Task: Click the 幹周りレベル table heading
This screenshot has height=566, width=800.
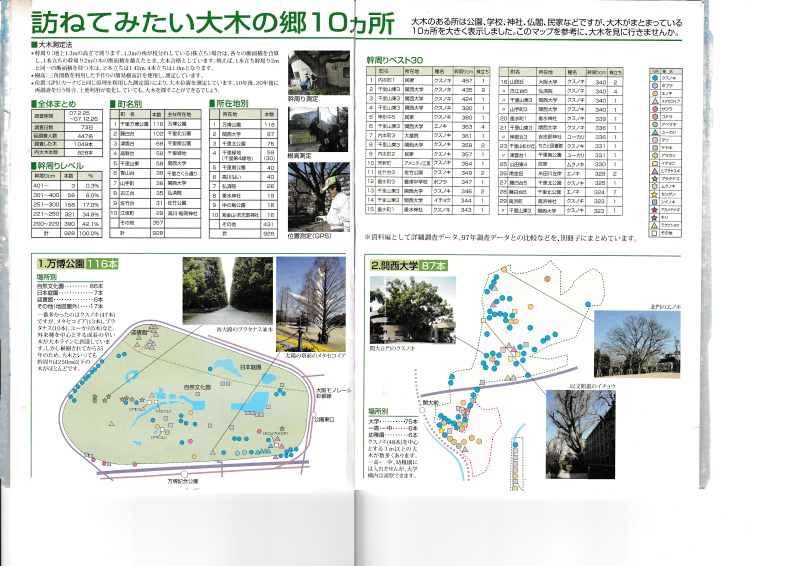Action: tap(57, 166)
